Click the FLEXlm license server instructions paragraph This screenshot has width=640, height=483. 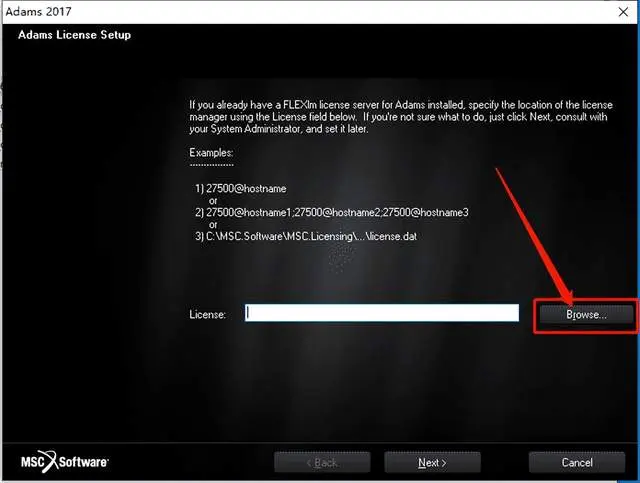(401, 117)
